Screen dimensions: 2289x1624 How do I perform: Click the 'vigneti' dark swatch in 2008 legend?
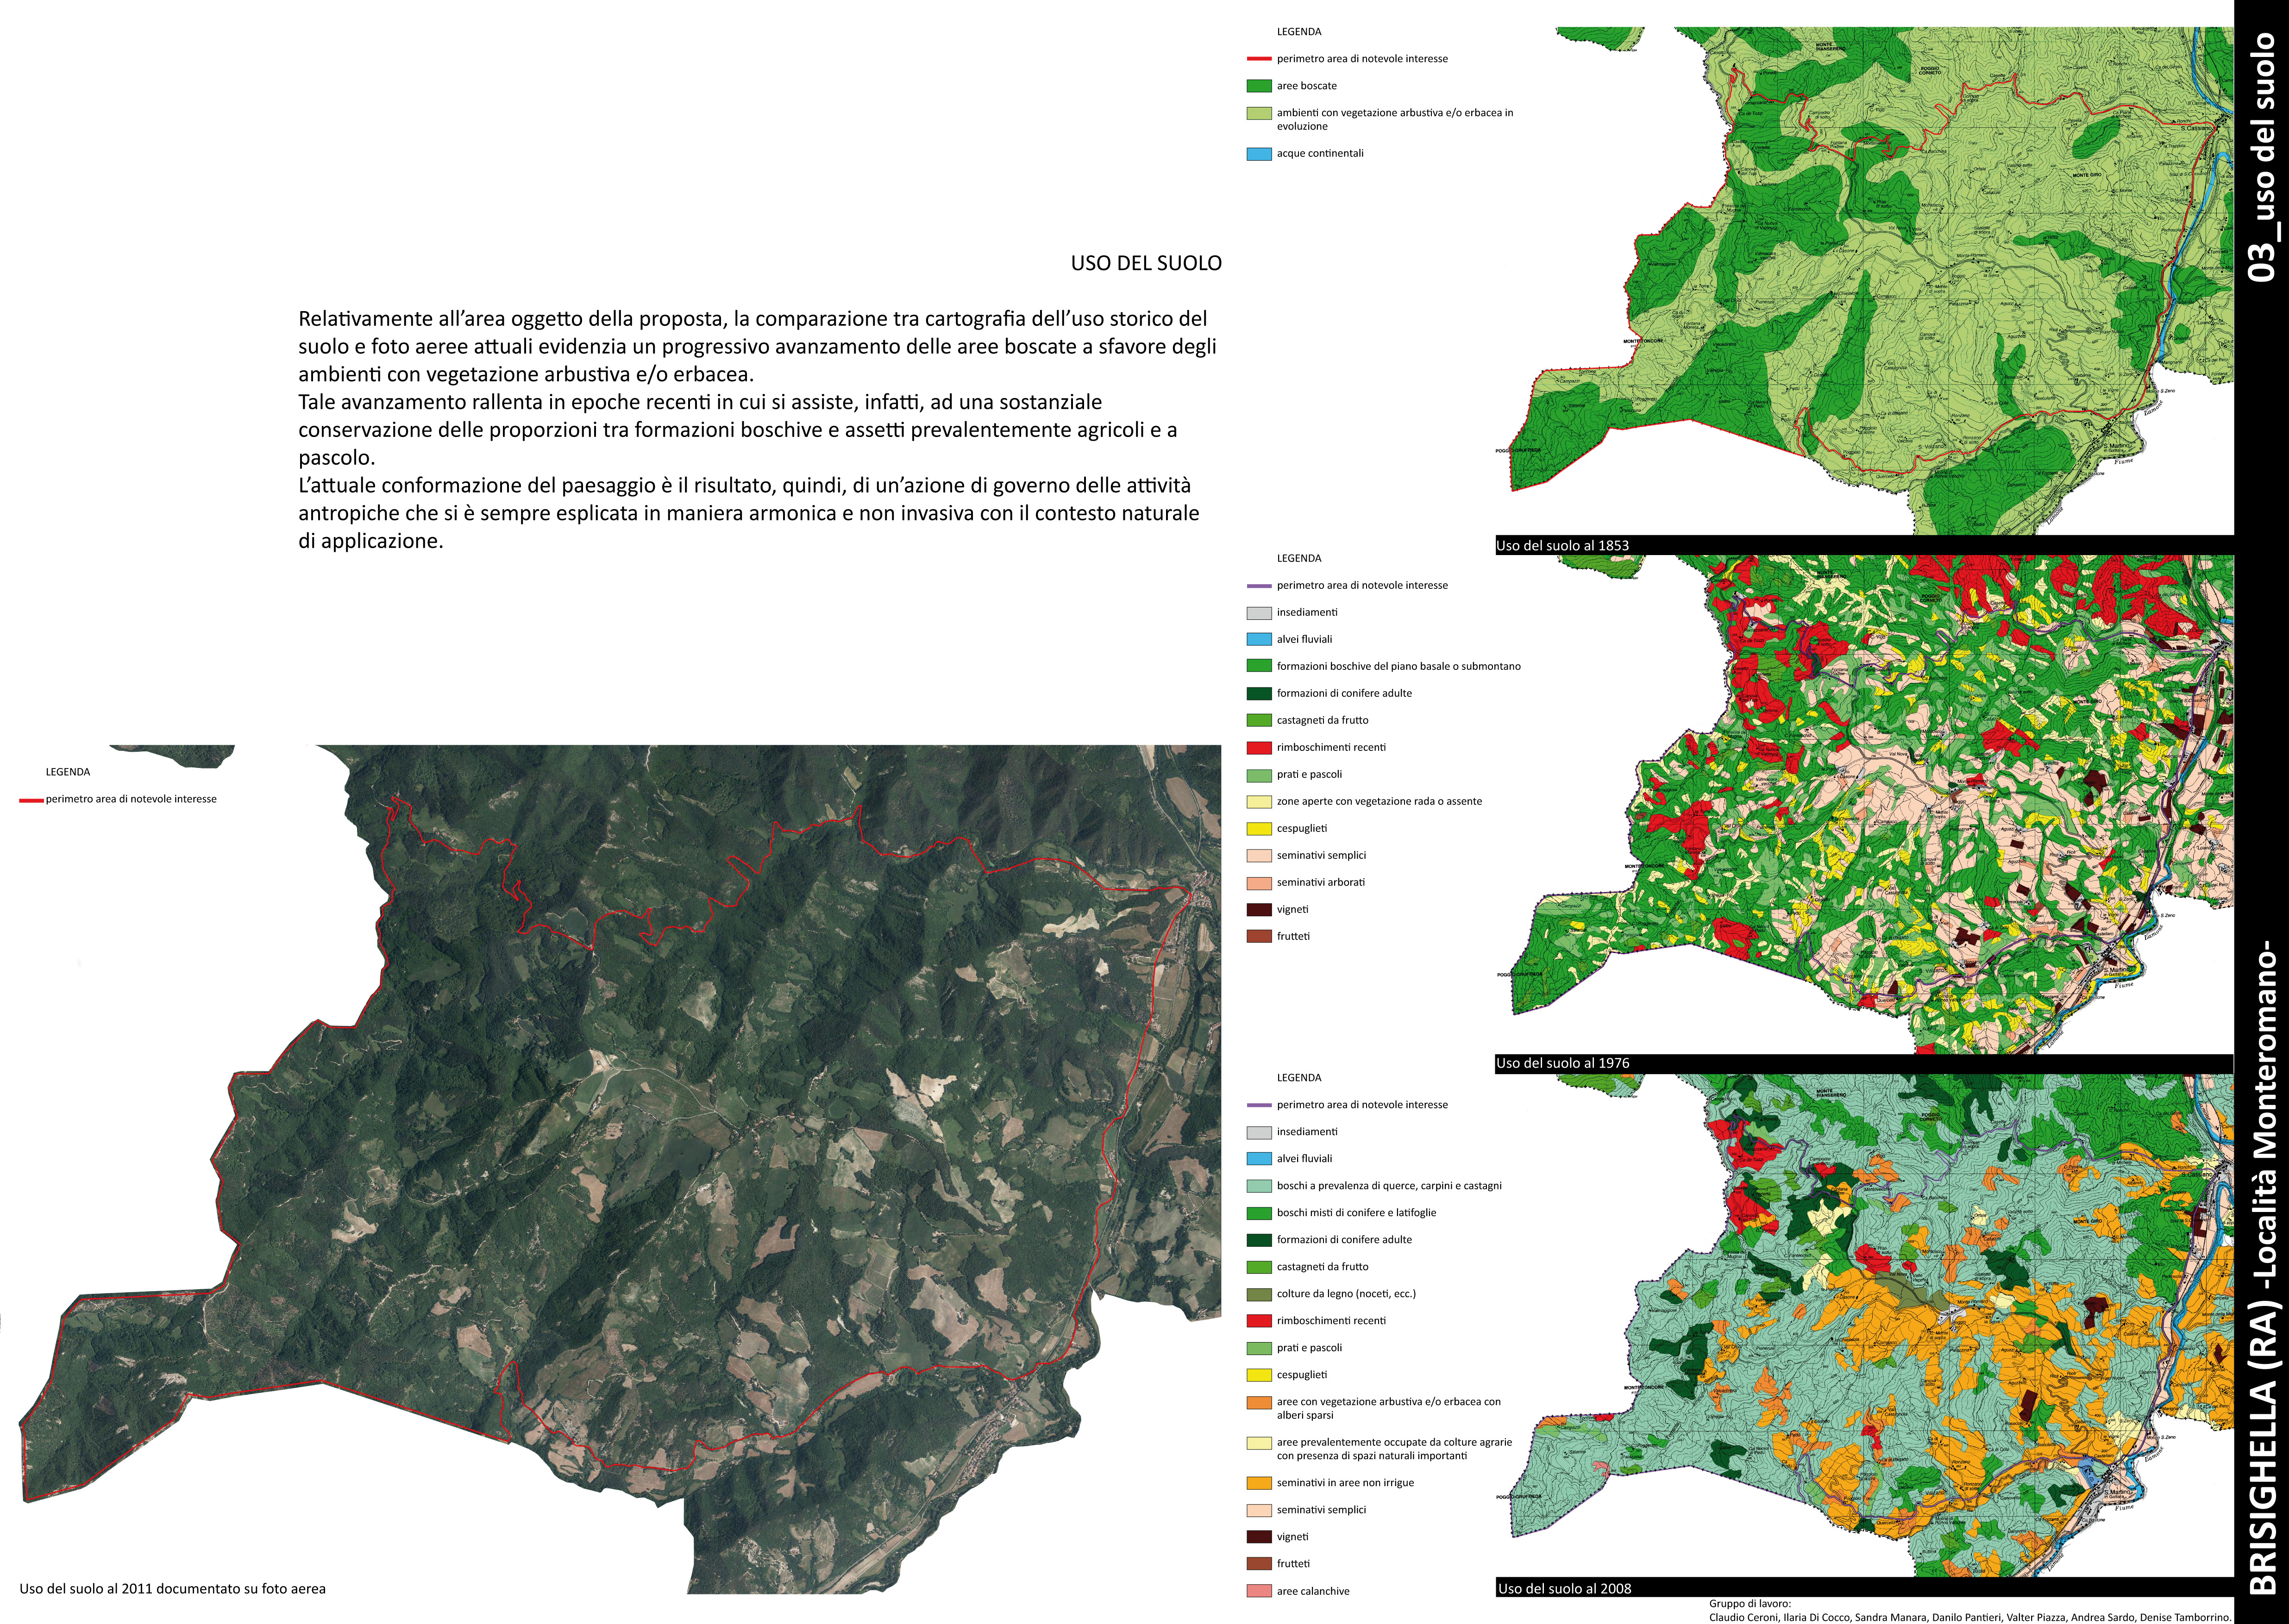click(1259, 1537)
